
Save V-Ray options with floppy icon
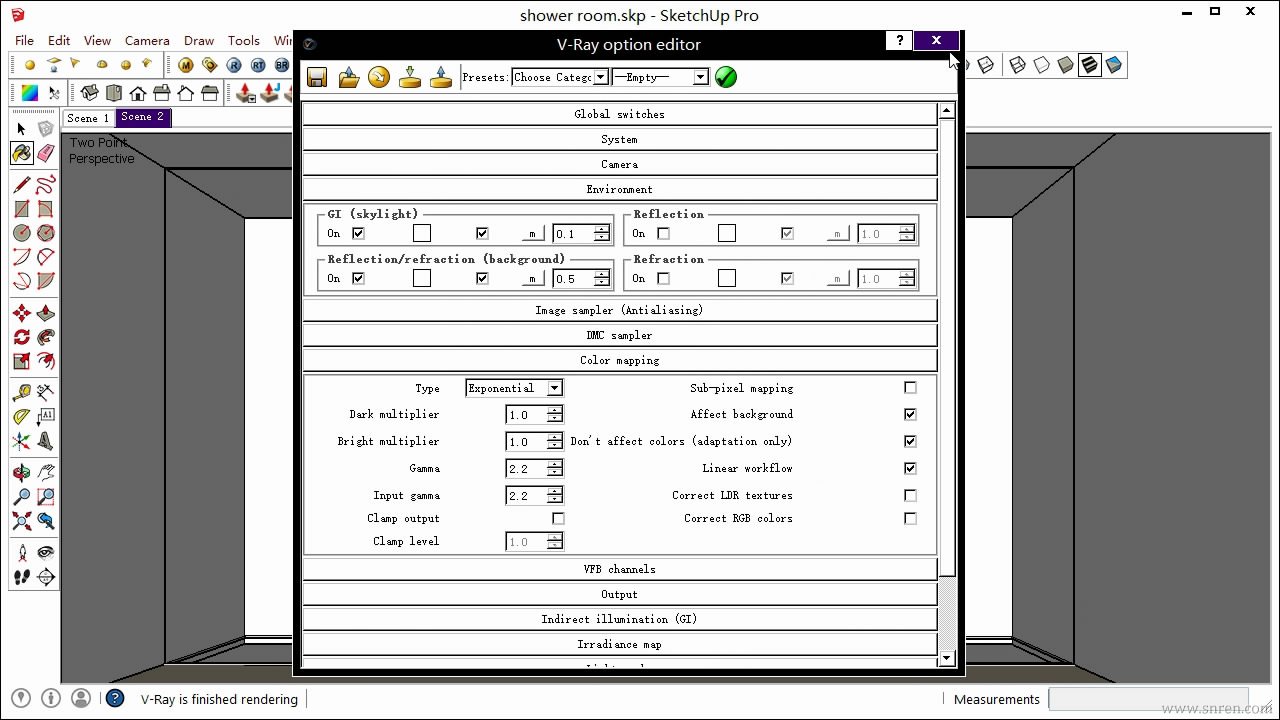(x=317, y=77)
